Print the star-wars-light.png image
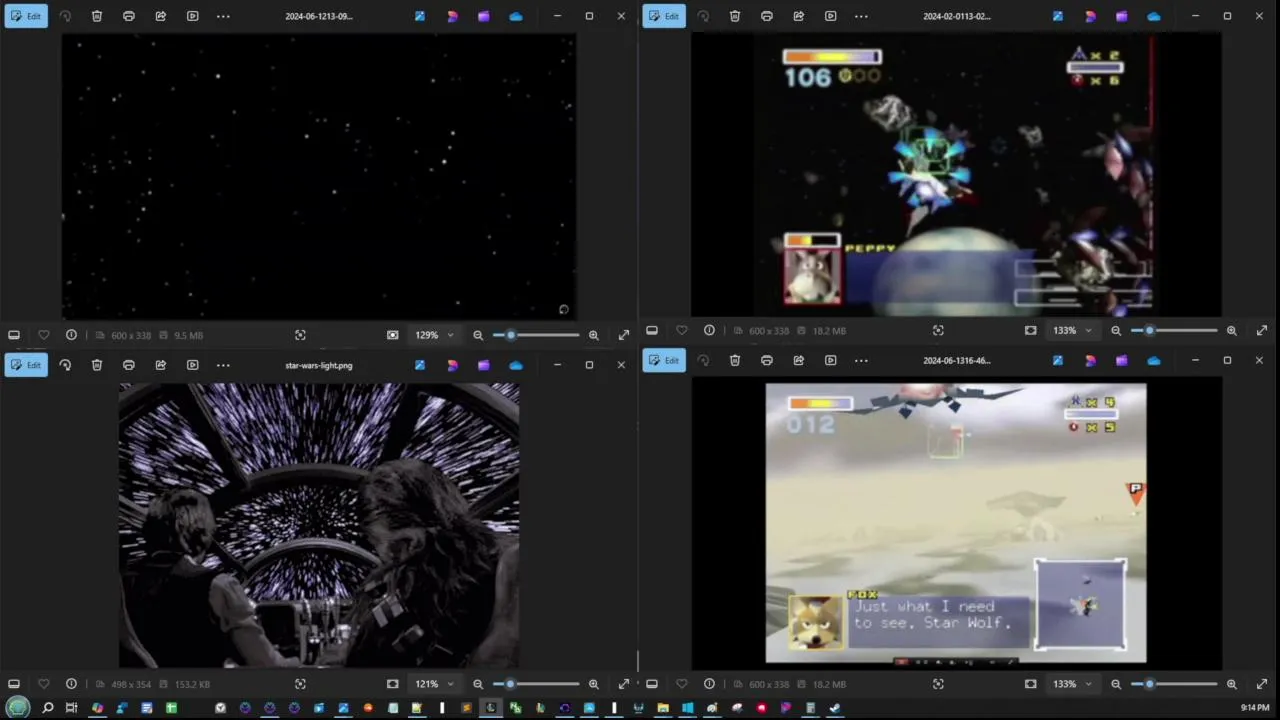 (x=129, y=365)
